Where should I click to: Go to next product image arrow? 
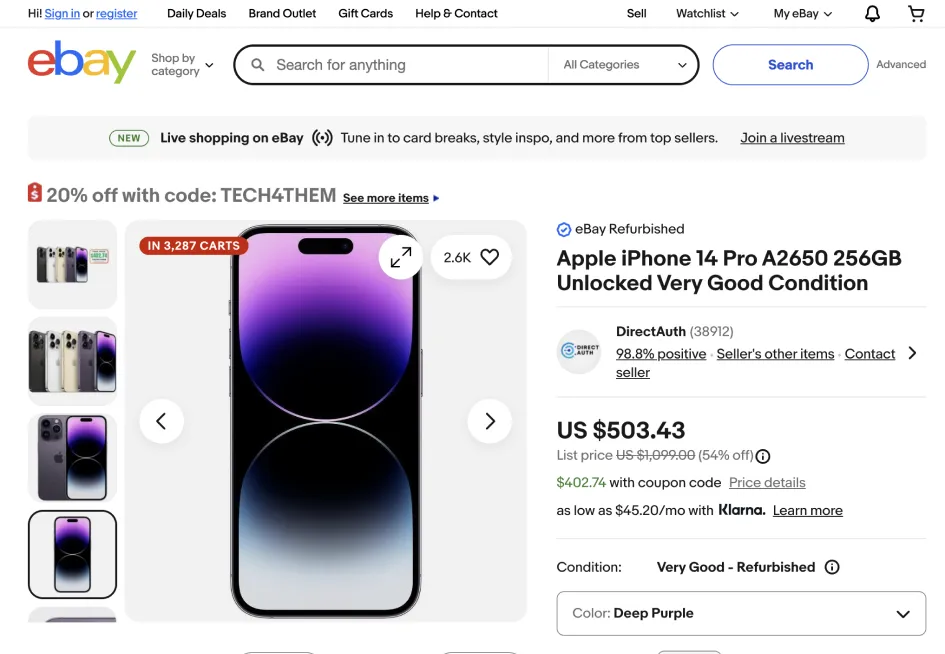[x=490, y=421]
